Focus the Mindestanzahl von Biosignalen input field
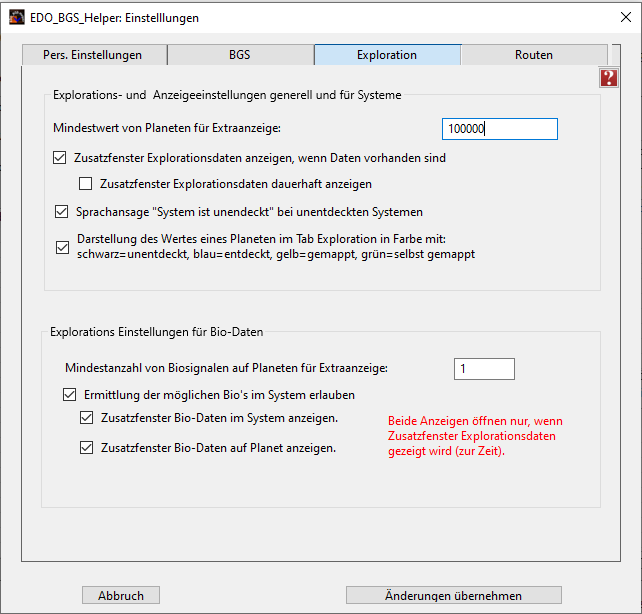Screen dimensions: 642x614 coord(484,369)
